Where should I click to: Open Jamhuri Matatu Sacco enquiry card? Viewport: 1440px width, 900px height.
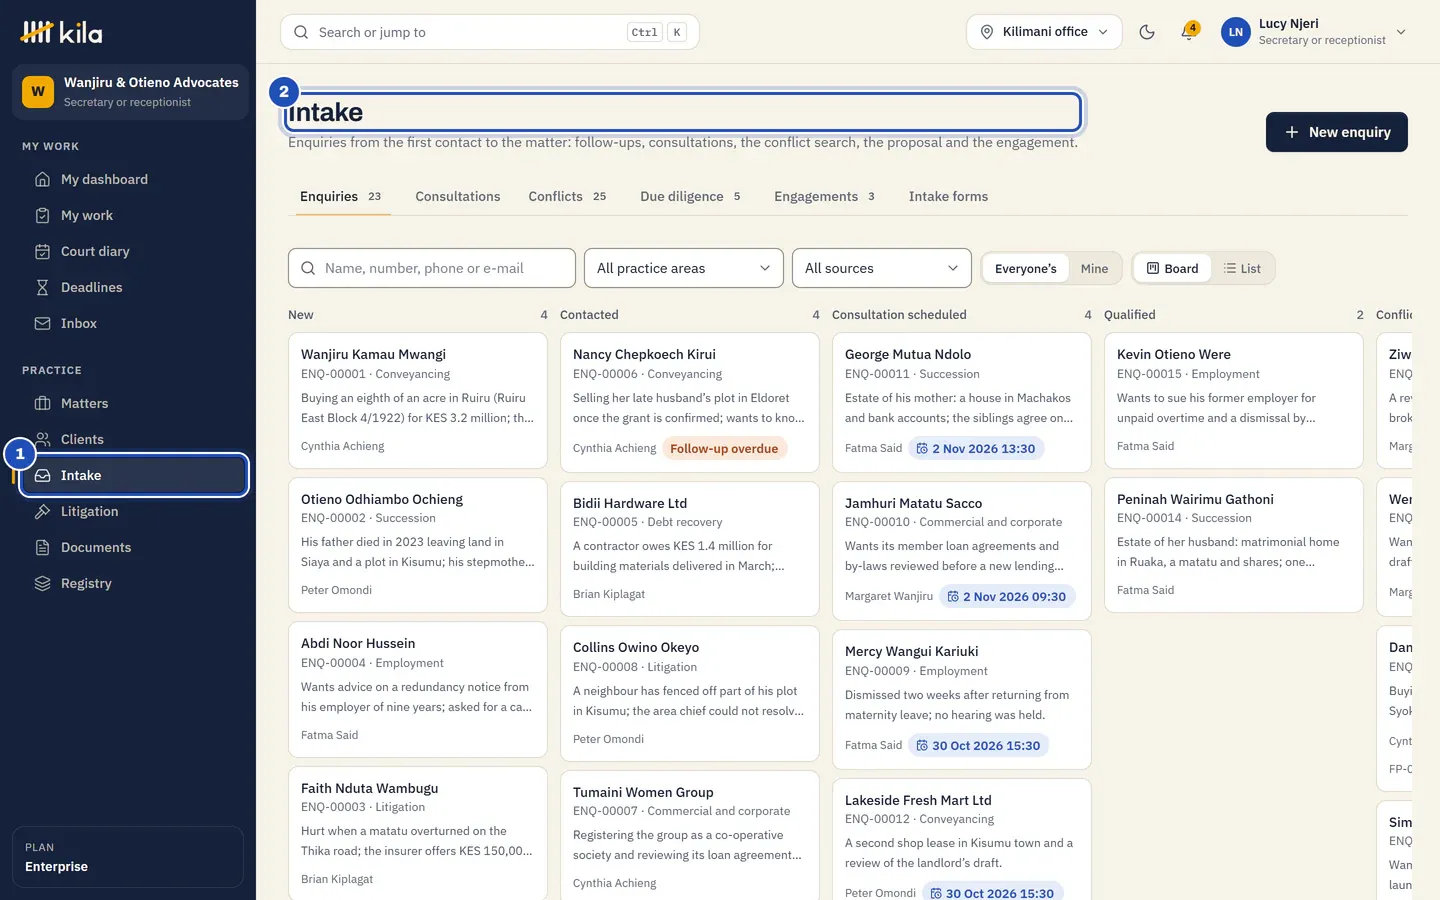click(962, 551)
